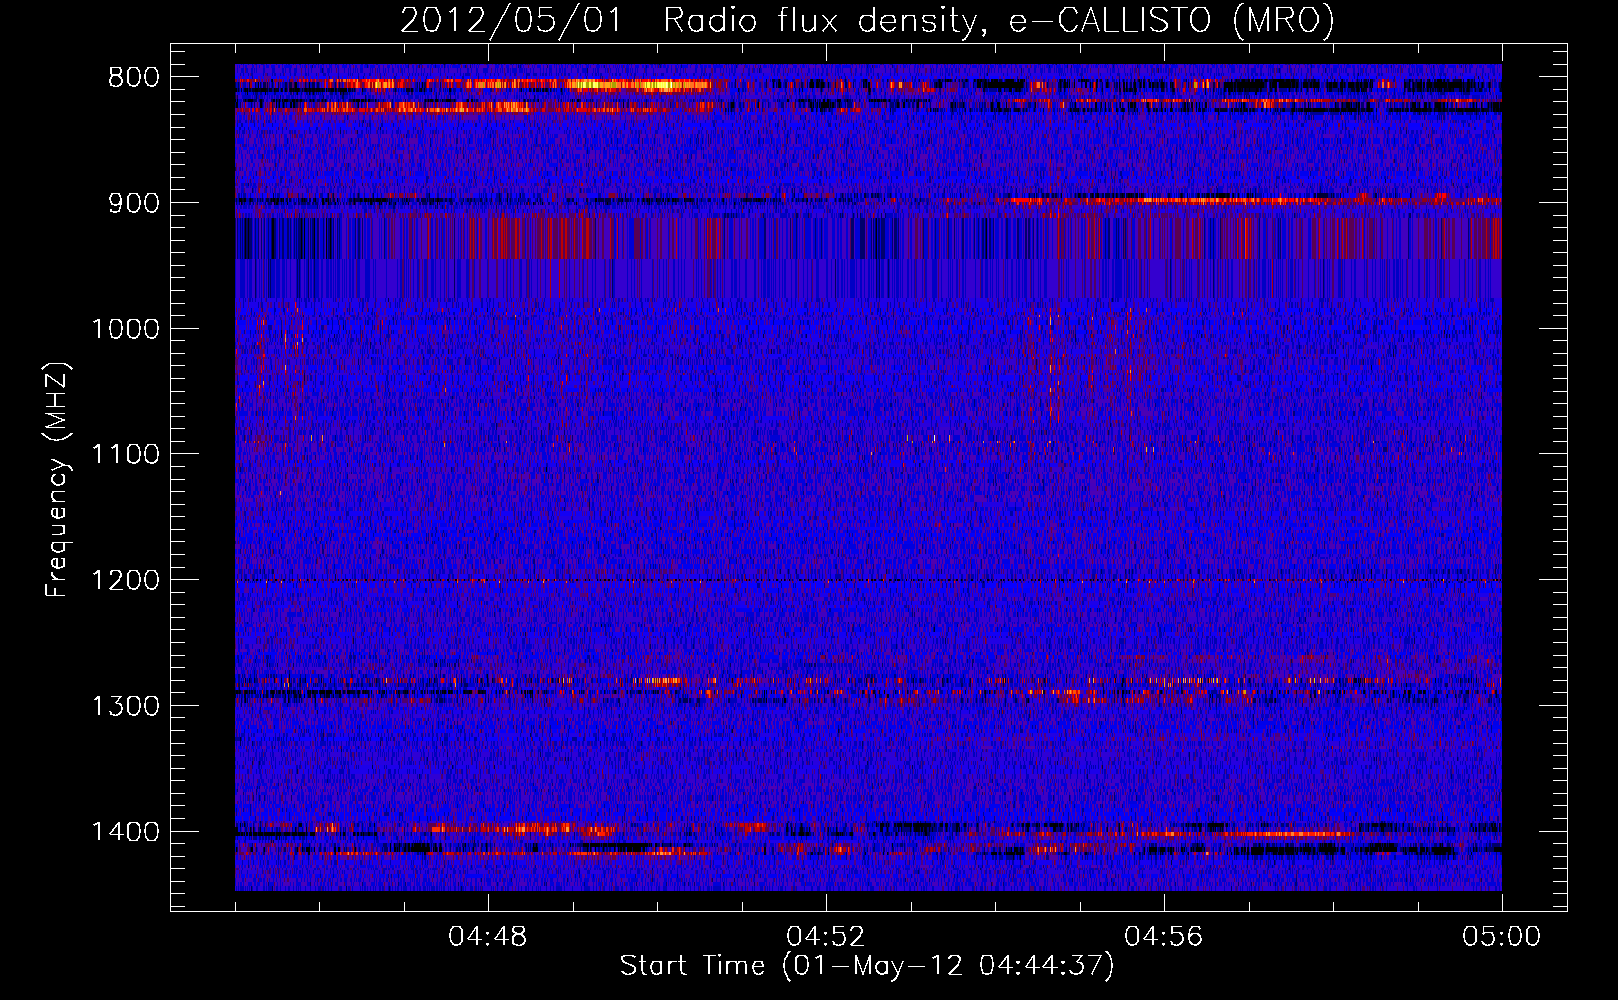The width and height of the screenshot is (1618, 1000).
Task: Click the 1000 frequency tick label
Action: tap(125, 329)
